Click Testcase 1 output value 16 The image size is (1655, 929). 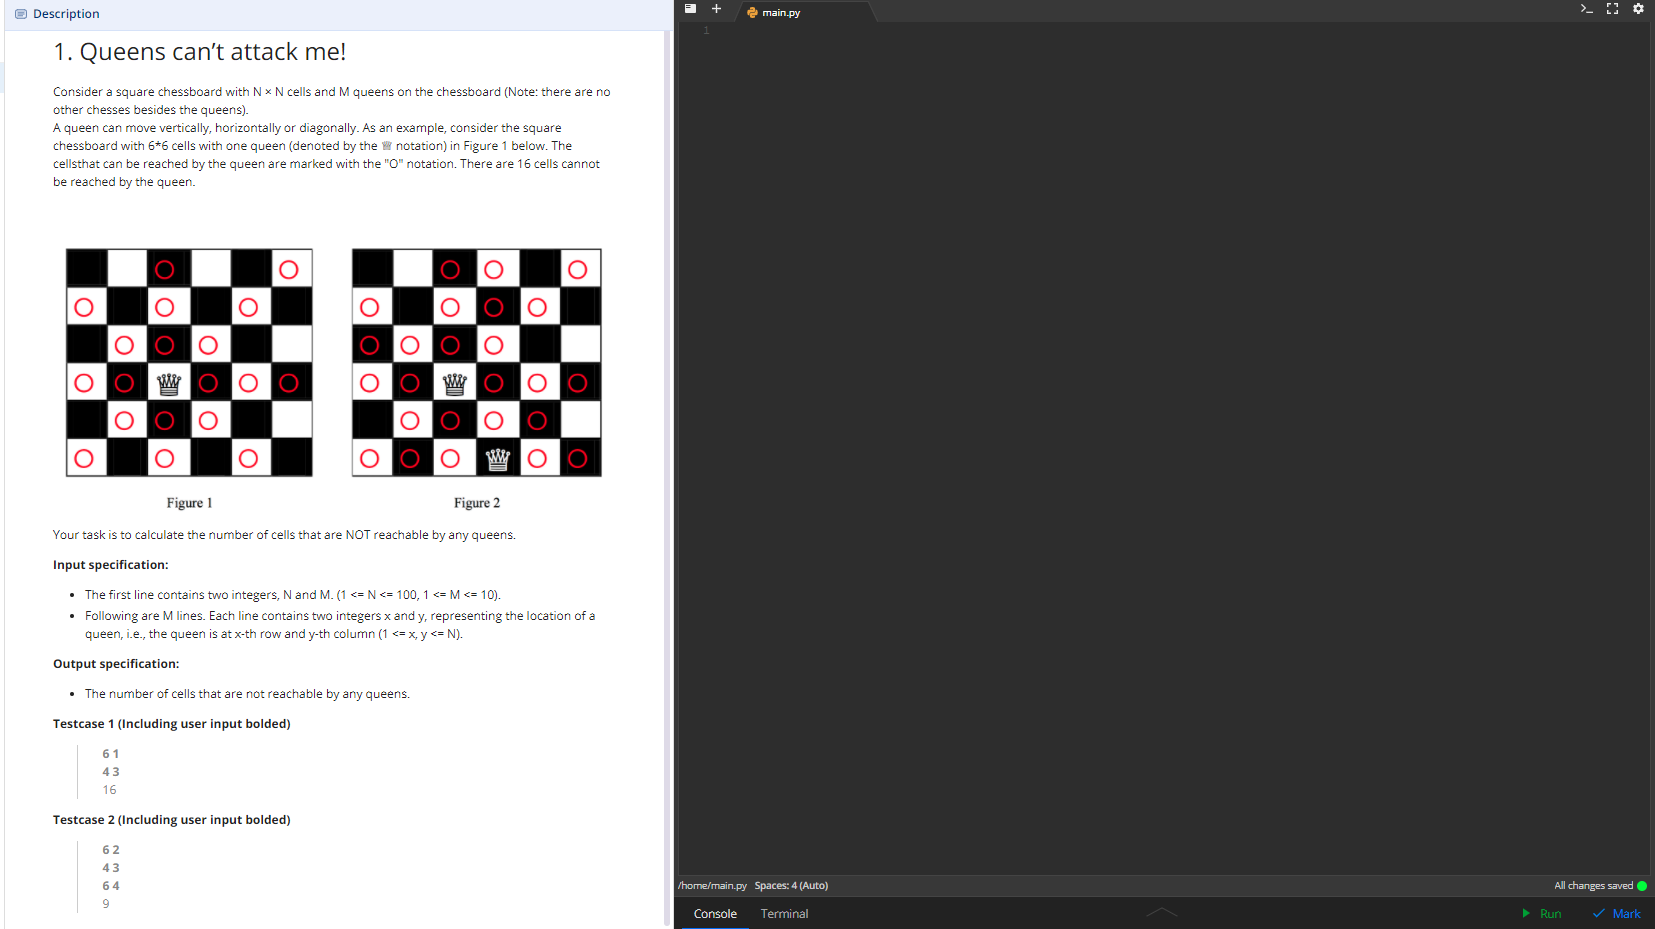pos(109,790)
